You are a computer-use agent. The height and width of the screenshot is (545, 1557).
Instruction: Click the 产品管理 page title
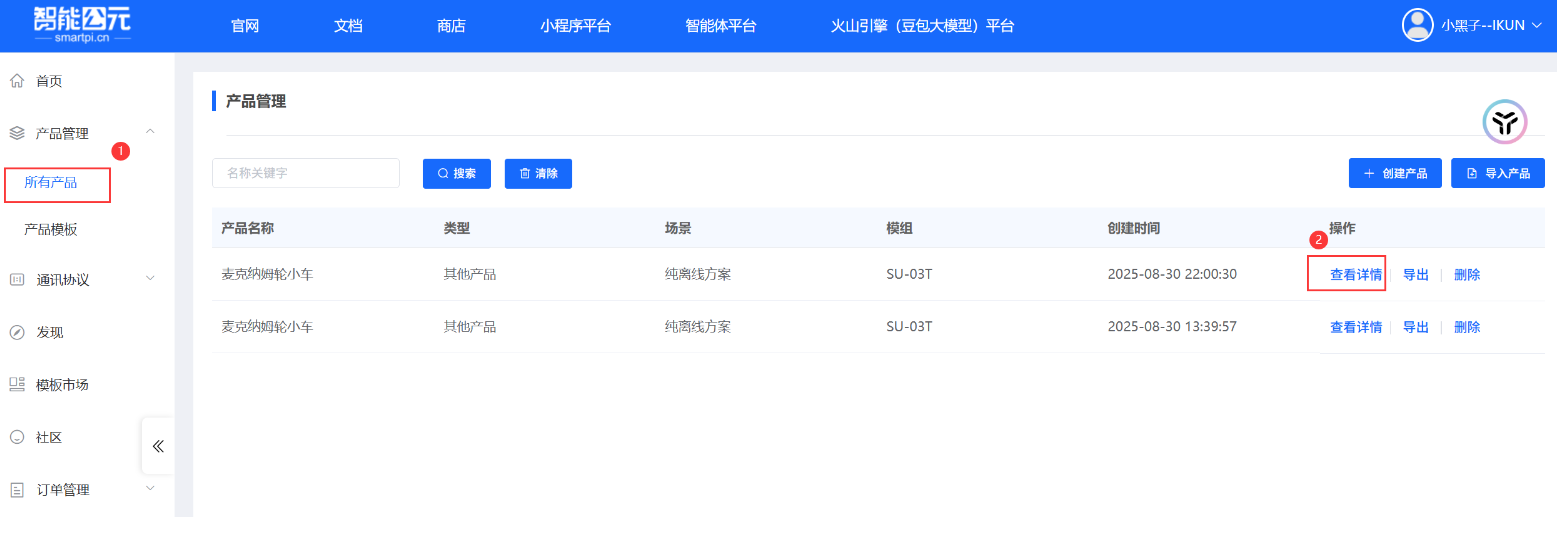coord(256,101)
